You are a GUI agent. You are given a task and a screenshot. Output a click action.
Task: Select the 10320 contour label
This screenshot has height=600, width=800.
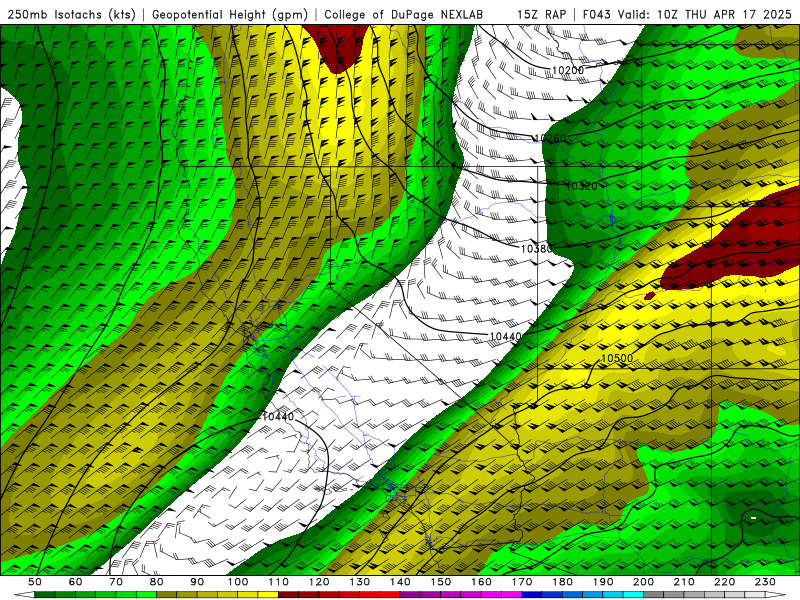click(582, 186)
